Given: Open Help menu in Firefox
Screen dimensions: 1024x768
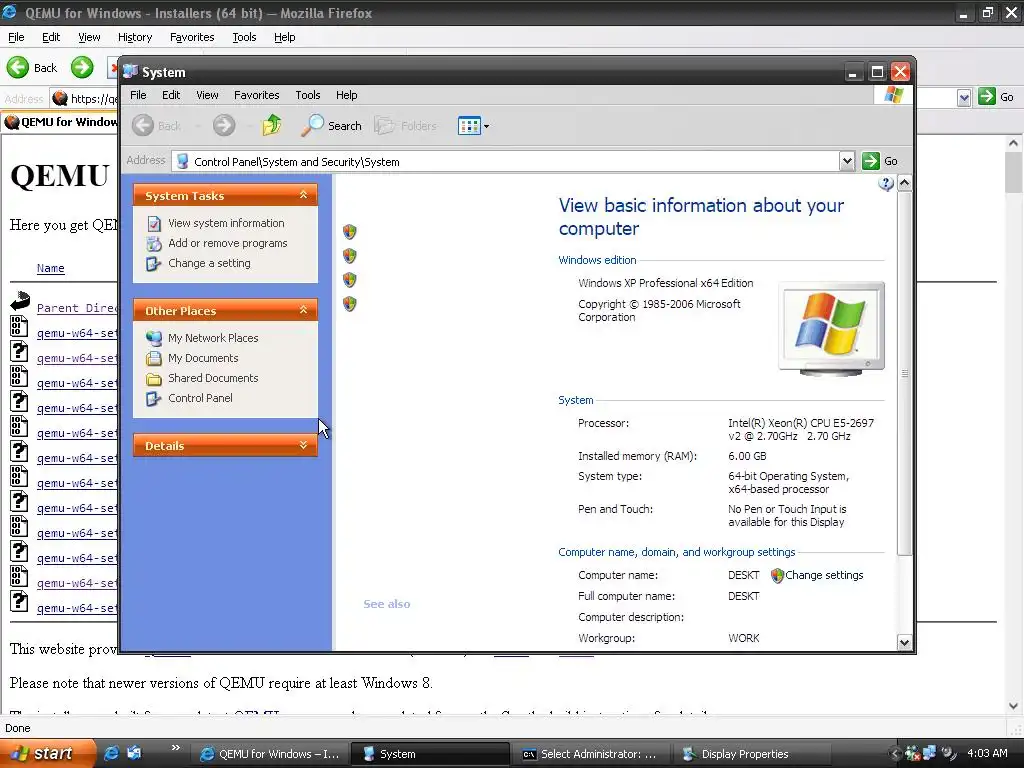Looking at the screenshot, I should (284, 37).
